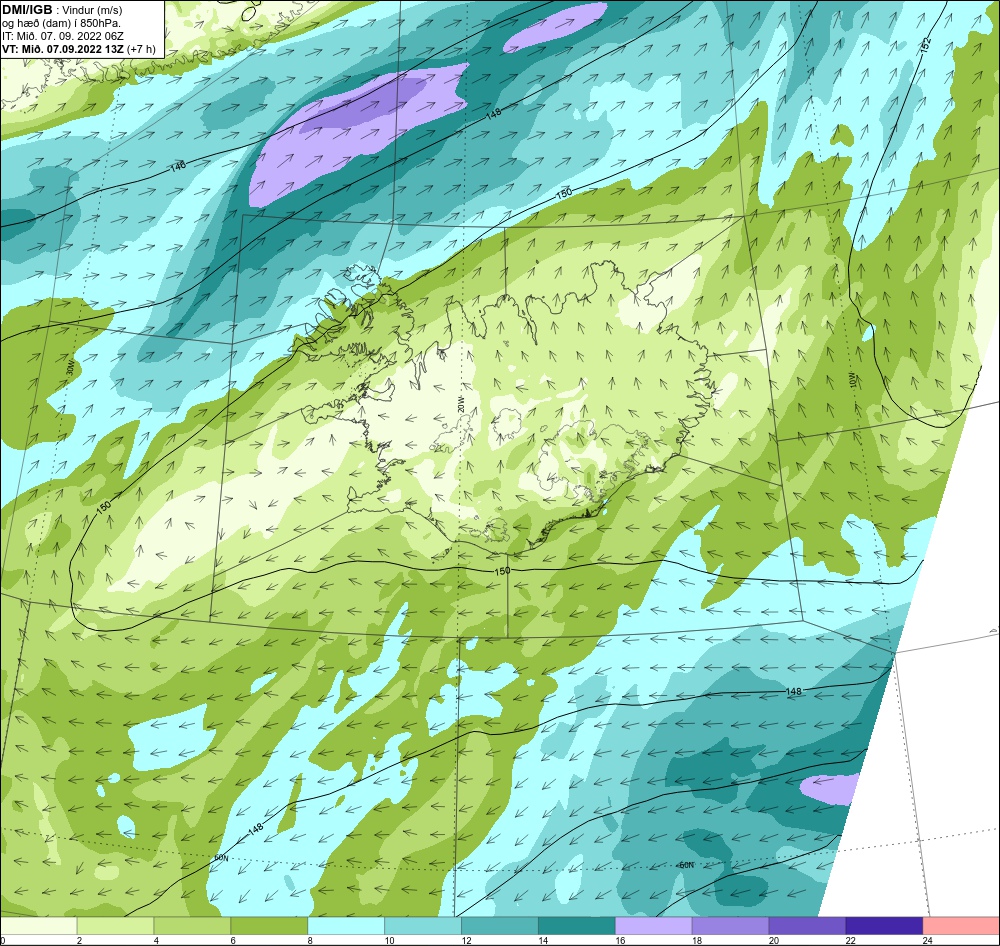Select the 10–12 m/s legend color swatch
The height and width of the screenshot is (946, 1000).
423,926
